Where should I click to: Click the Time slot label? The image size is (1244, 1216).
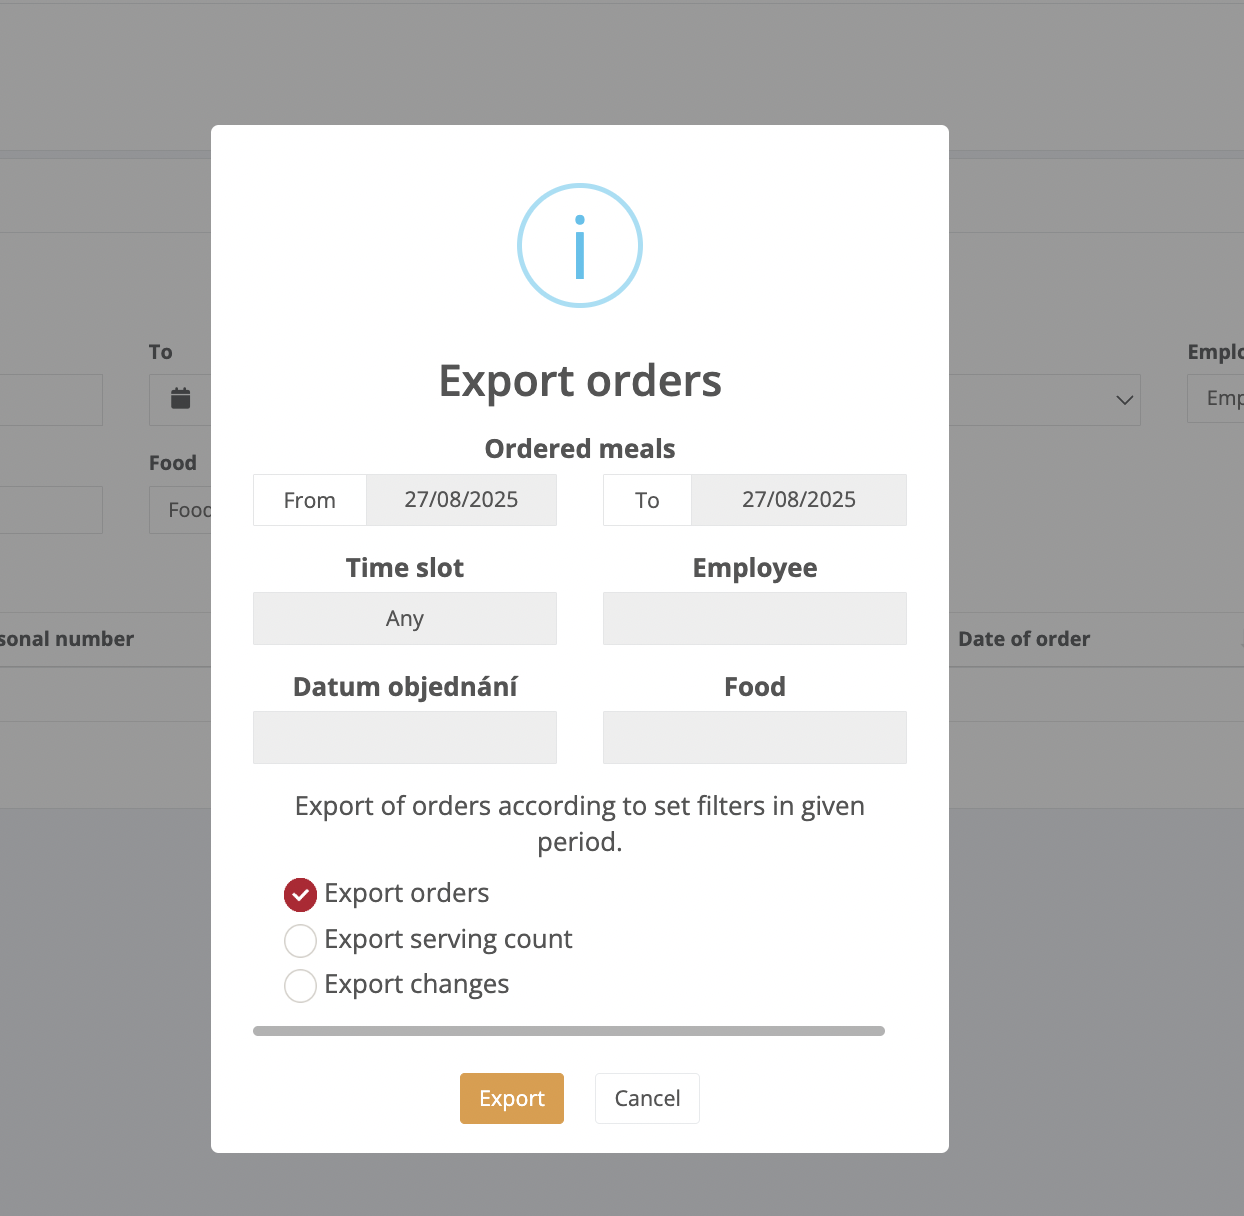405,568
